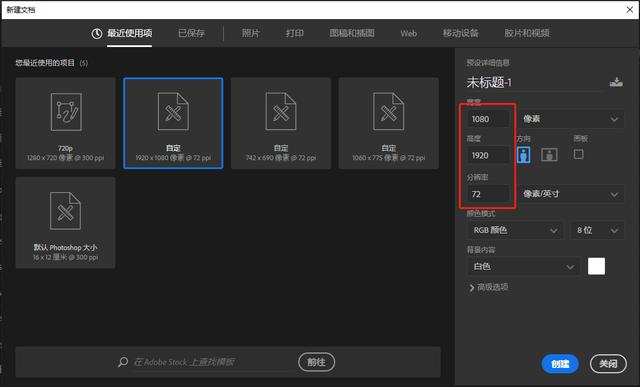Viewport: 640px width, 387px height.
Task: Select the 自定 1920 x 1080 preset
Action: point(173,123)
